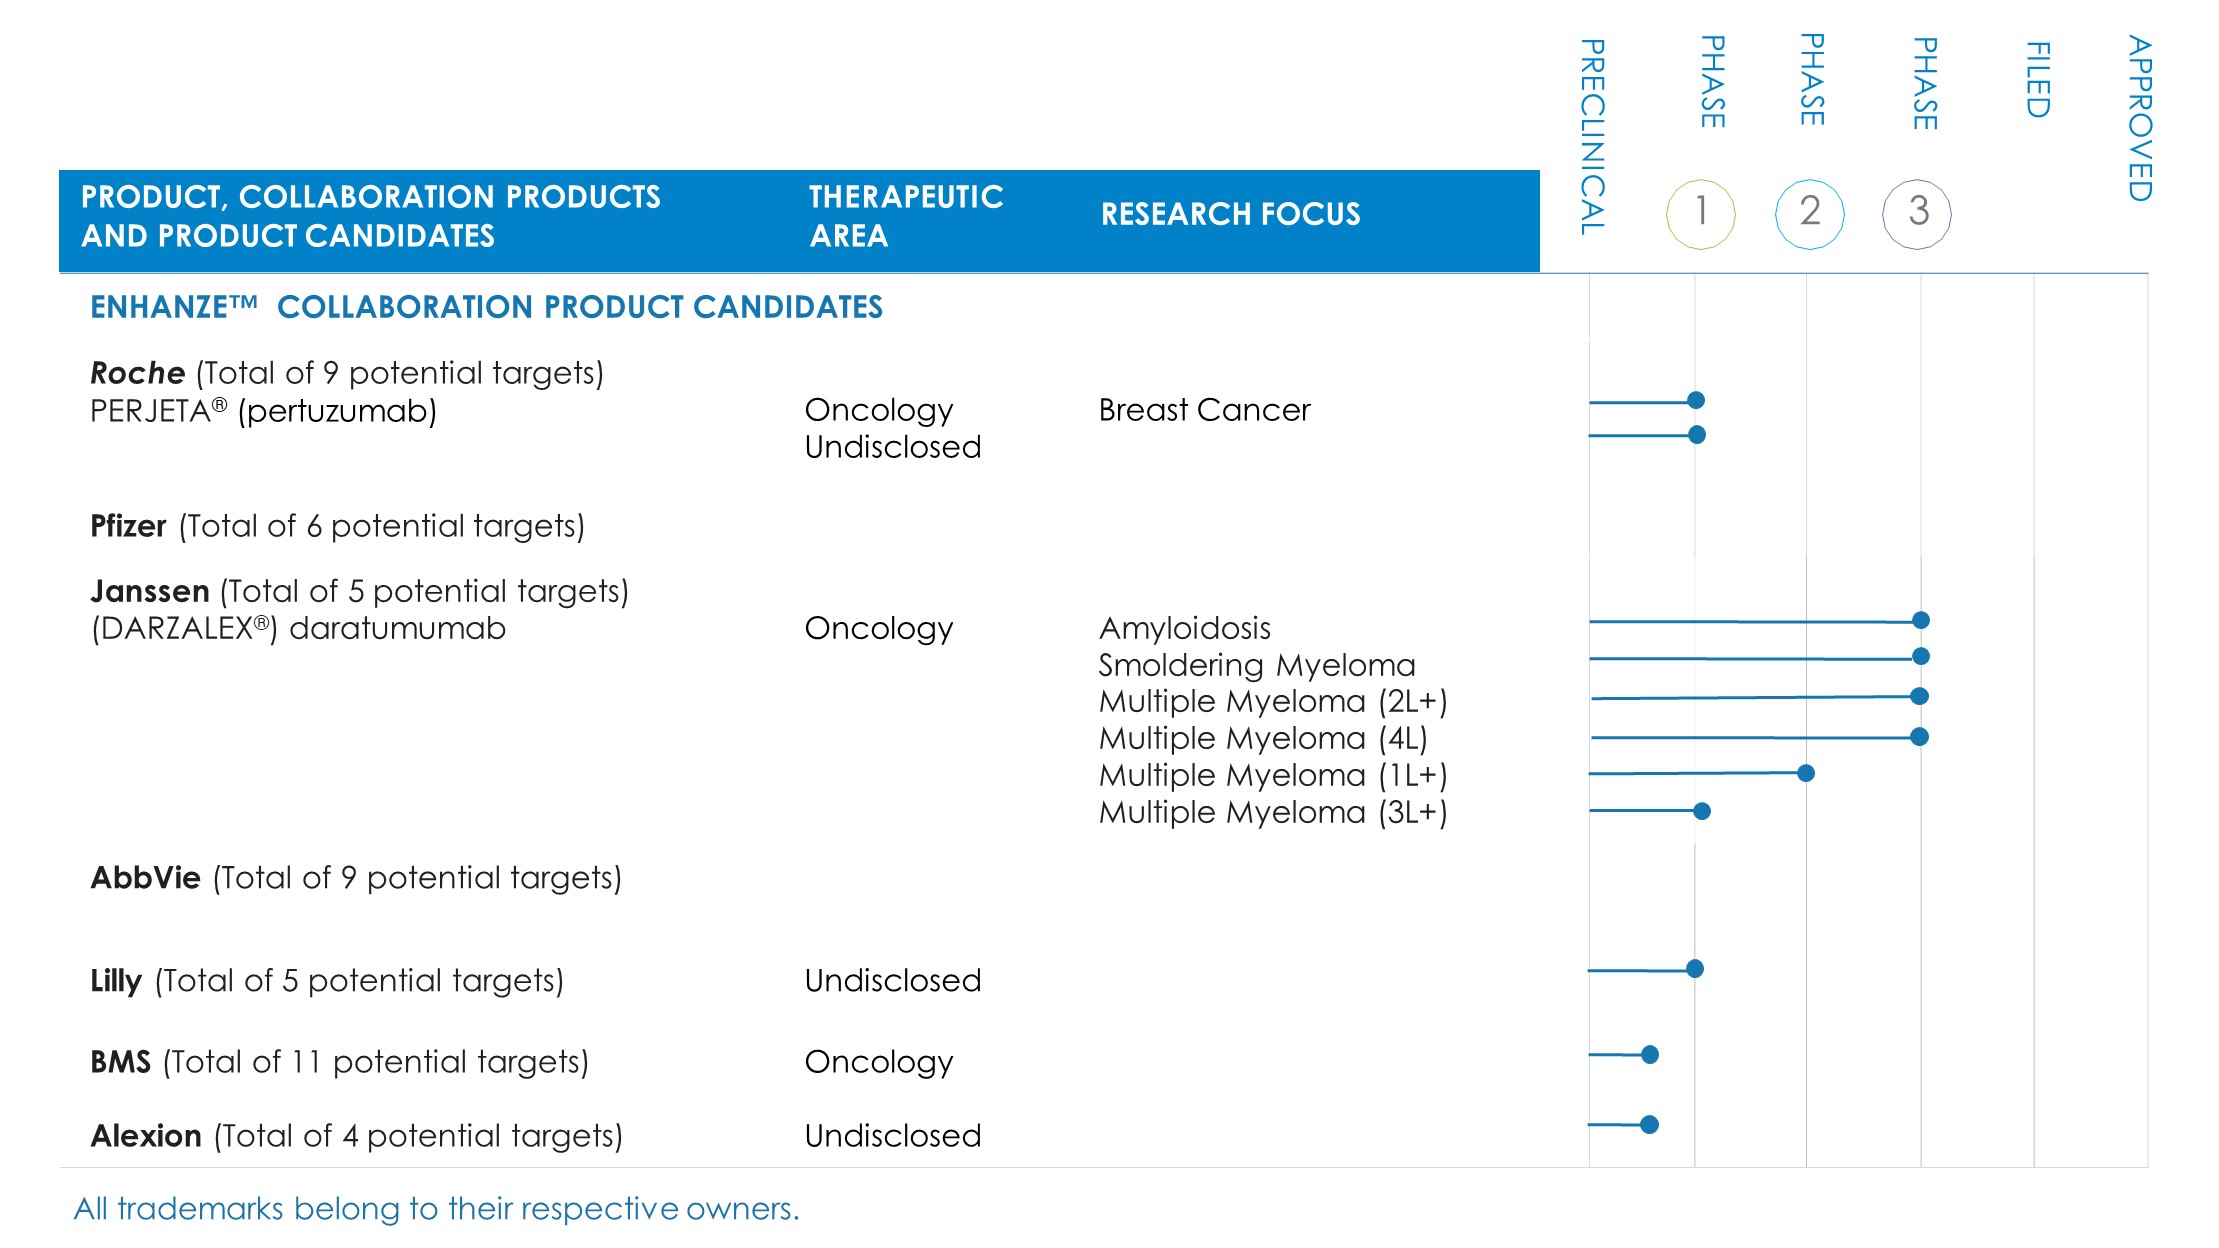
Task: Click the Phase 1 circle icon
Action: pos(1700,213)
